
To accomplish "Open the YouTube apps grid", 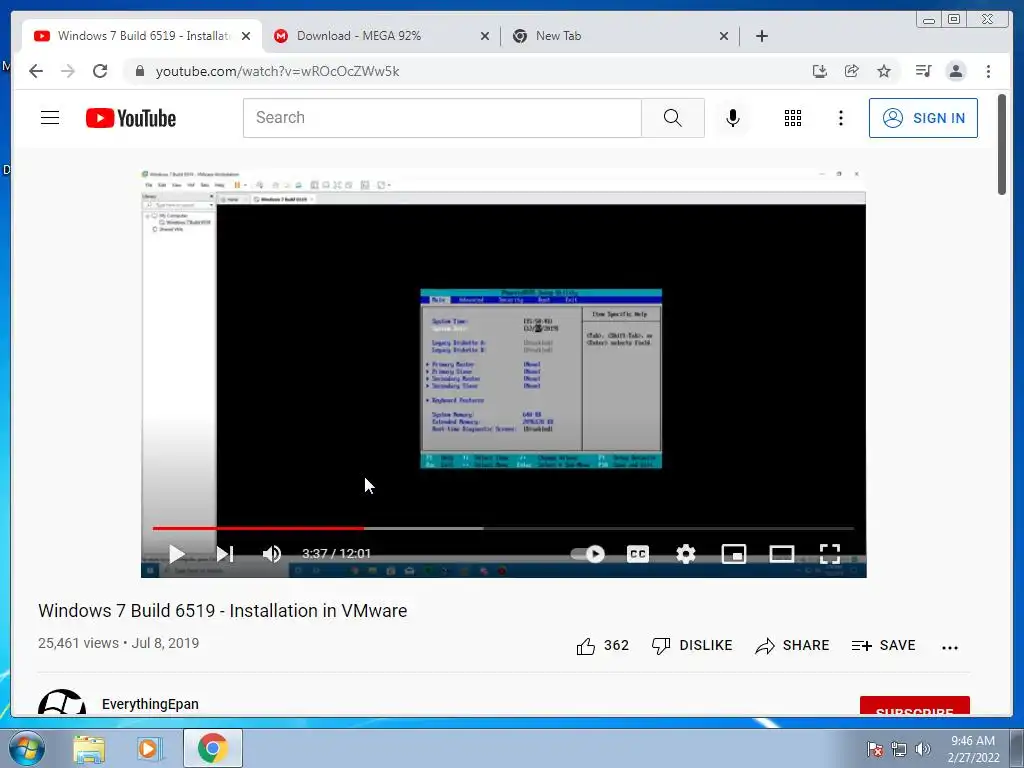I will [793, 118].
